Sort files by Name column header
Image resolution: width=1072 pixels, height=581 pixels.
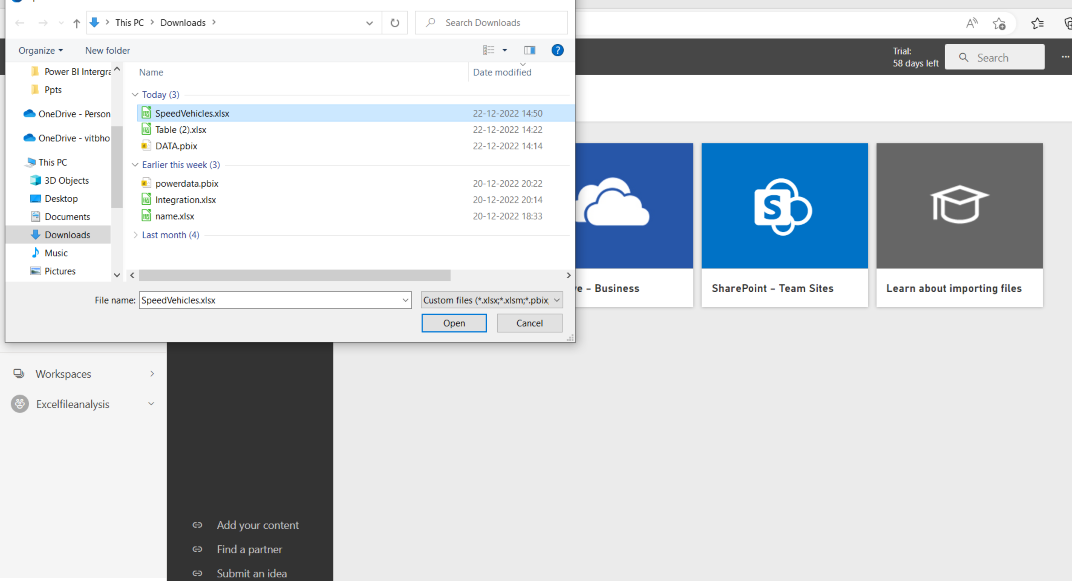(x=151, y=72)
